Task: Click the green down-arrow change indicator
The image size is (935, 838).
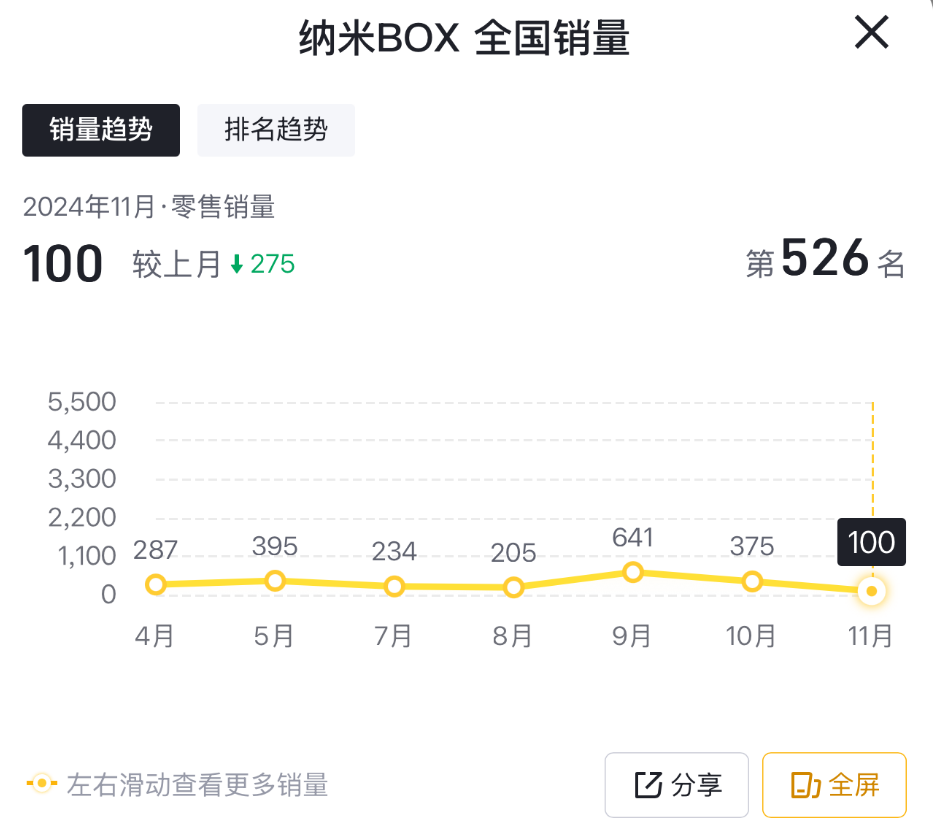Action: (237, 264)
